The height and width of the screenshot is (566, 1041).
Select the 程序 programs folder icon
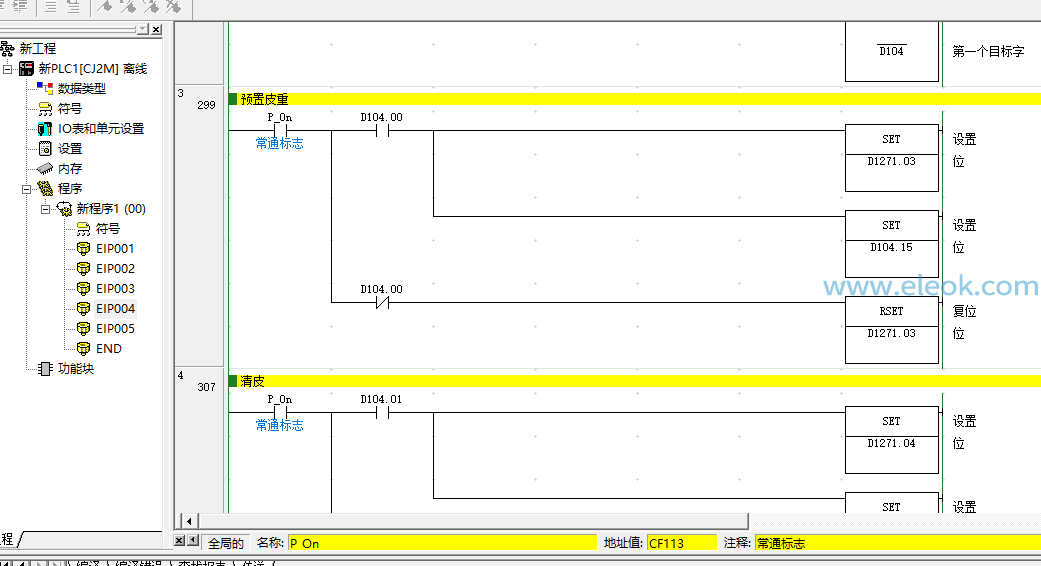pos(45,188)
